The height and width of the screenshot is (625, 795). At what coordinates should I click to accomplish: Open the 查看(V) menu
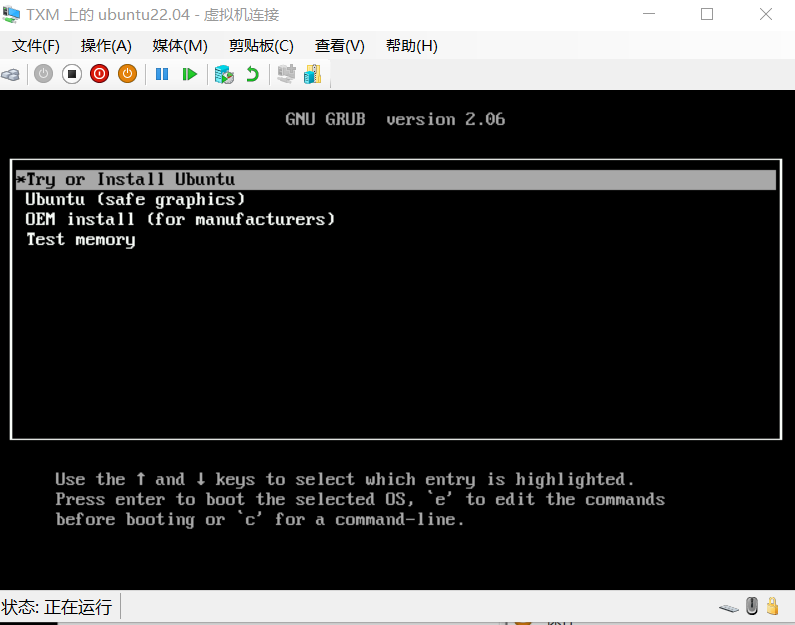click(340, 46)
